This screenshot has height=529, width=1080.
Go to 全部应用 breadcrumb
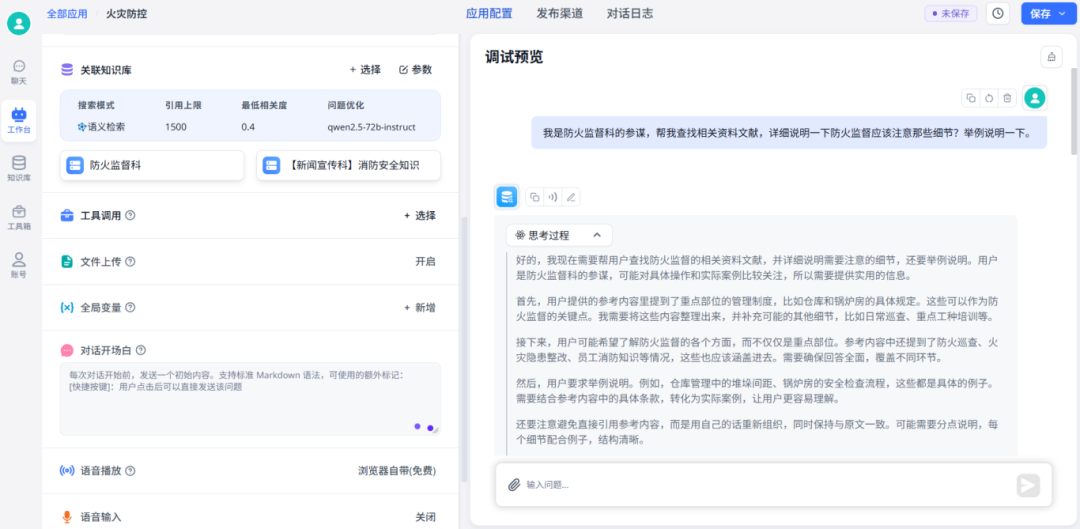(68, 13)
